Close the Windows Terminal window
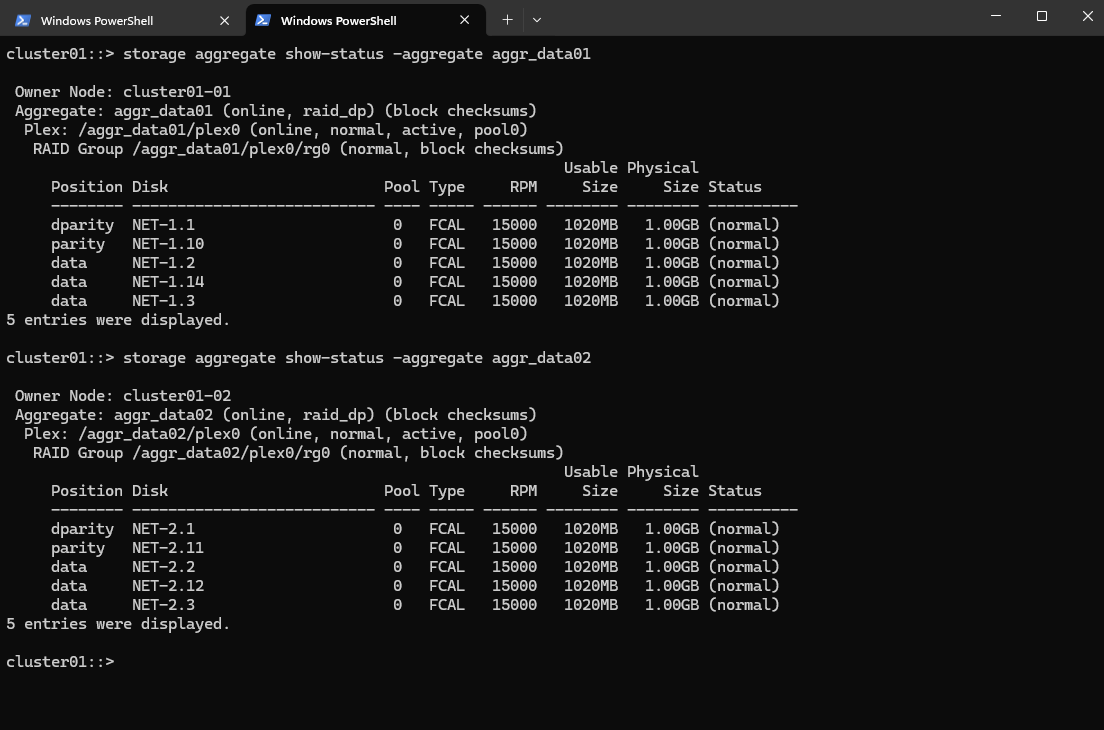This screenshot has width=1104, height=730. pyautogui.click(x=1087, y=15)
